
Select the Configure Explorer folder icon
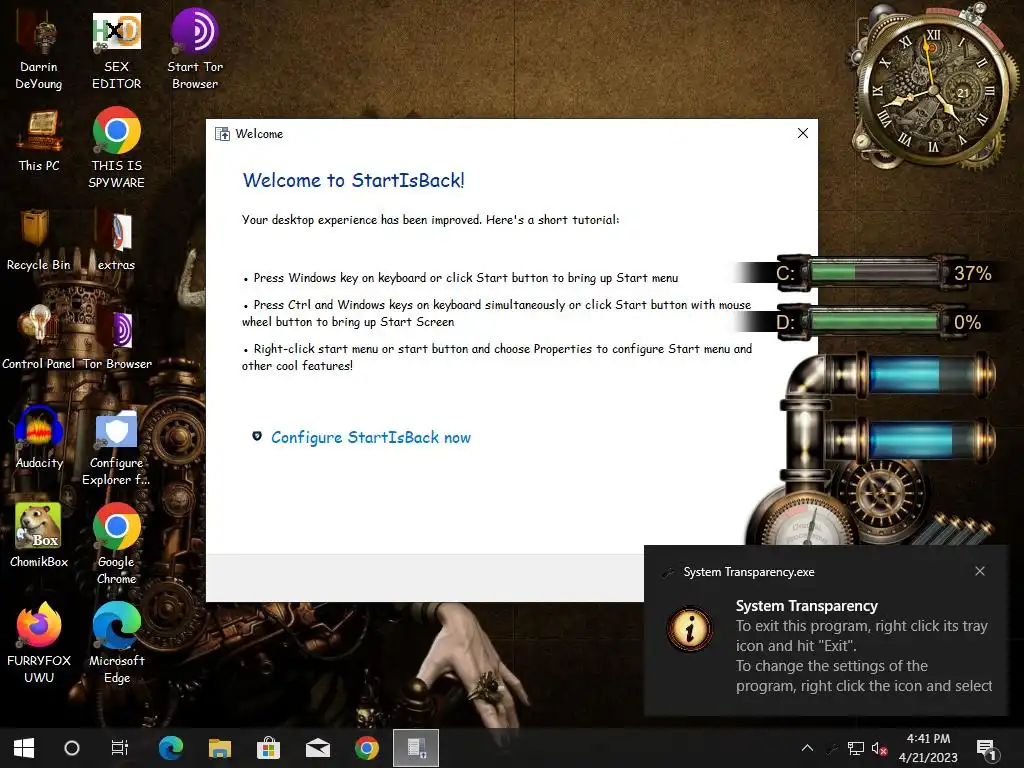(116, 449)
